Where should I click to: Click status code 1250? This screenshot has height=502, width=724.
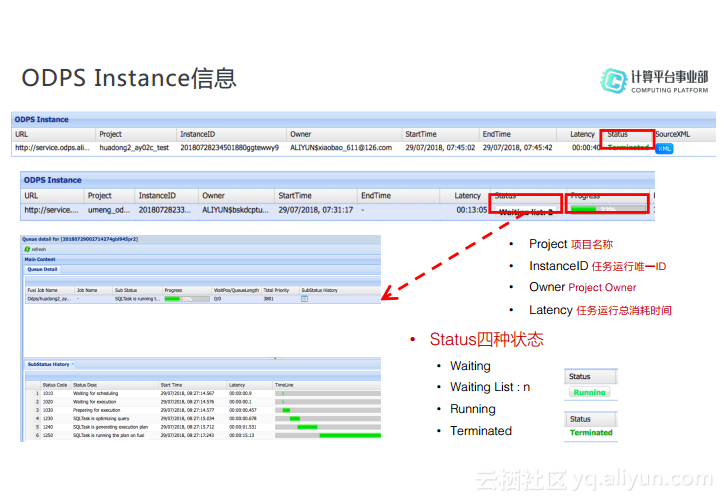pos(48,435)
